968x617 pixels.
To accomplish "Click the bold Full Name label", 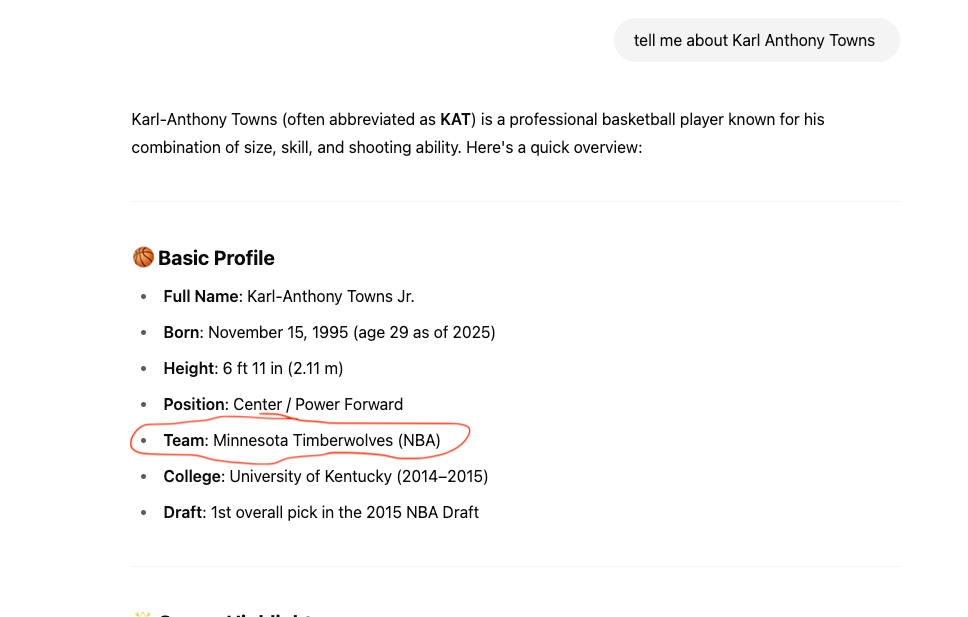I will [201, 296].
